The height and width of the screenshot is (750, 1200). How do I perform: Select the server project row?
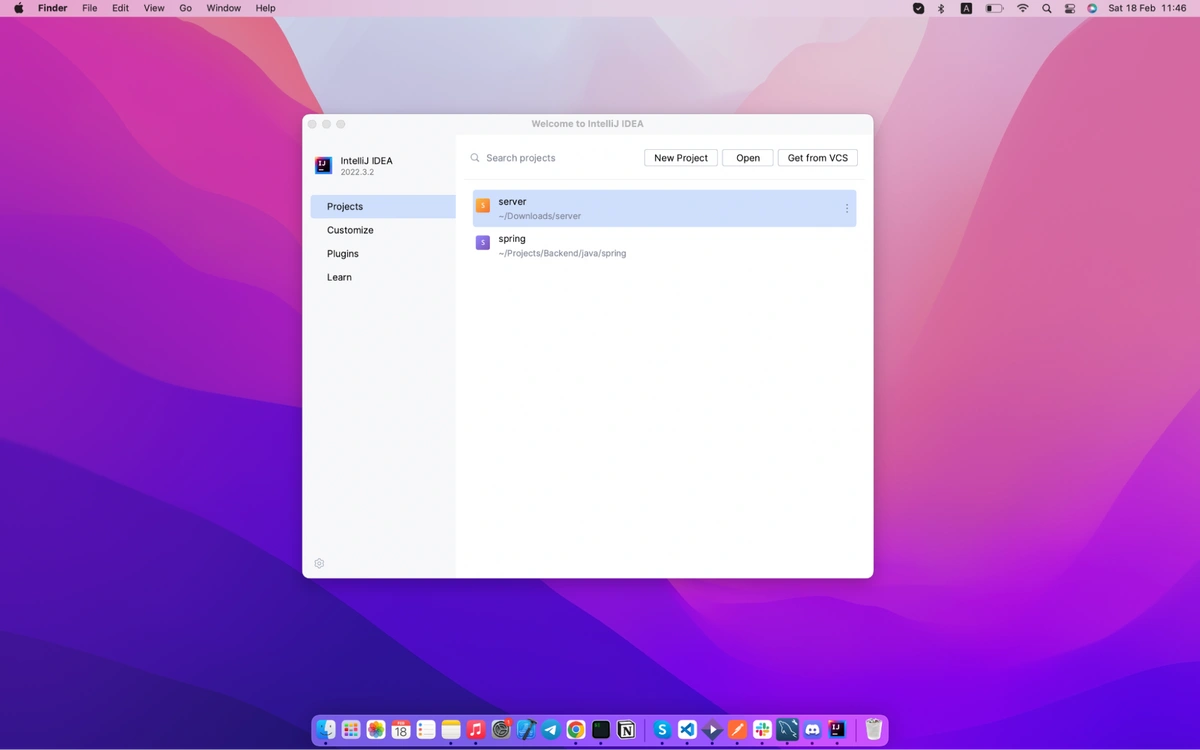tap(664, 208)
